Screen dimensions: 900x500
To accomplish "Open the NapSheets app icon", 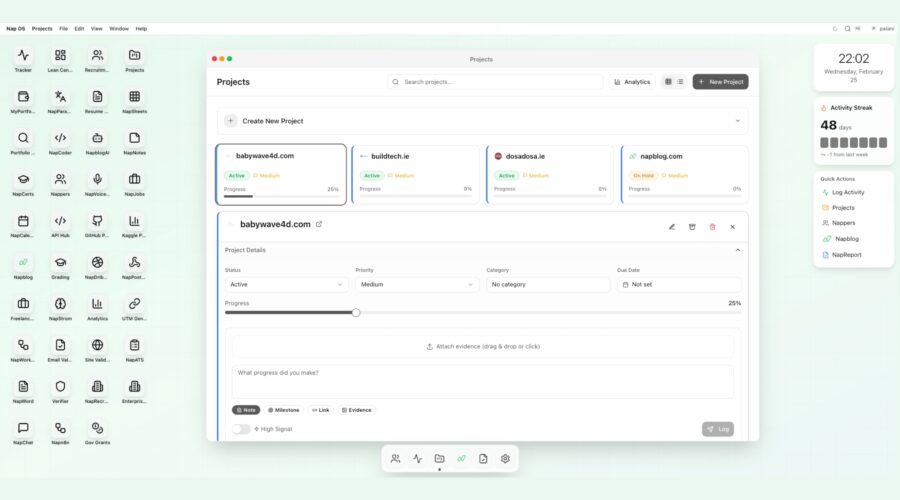I will tap(134, 96).
